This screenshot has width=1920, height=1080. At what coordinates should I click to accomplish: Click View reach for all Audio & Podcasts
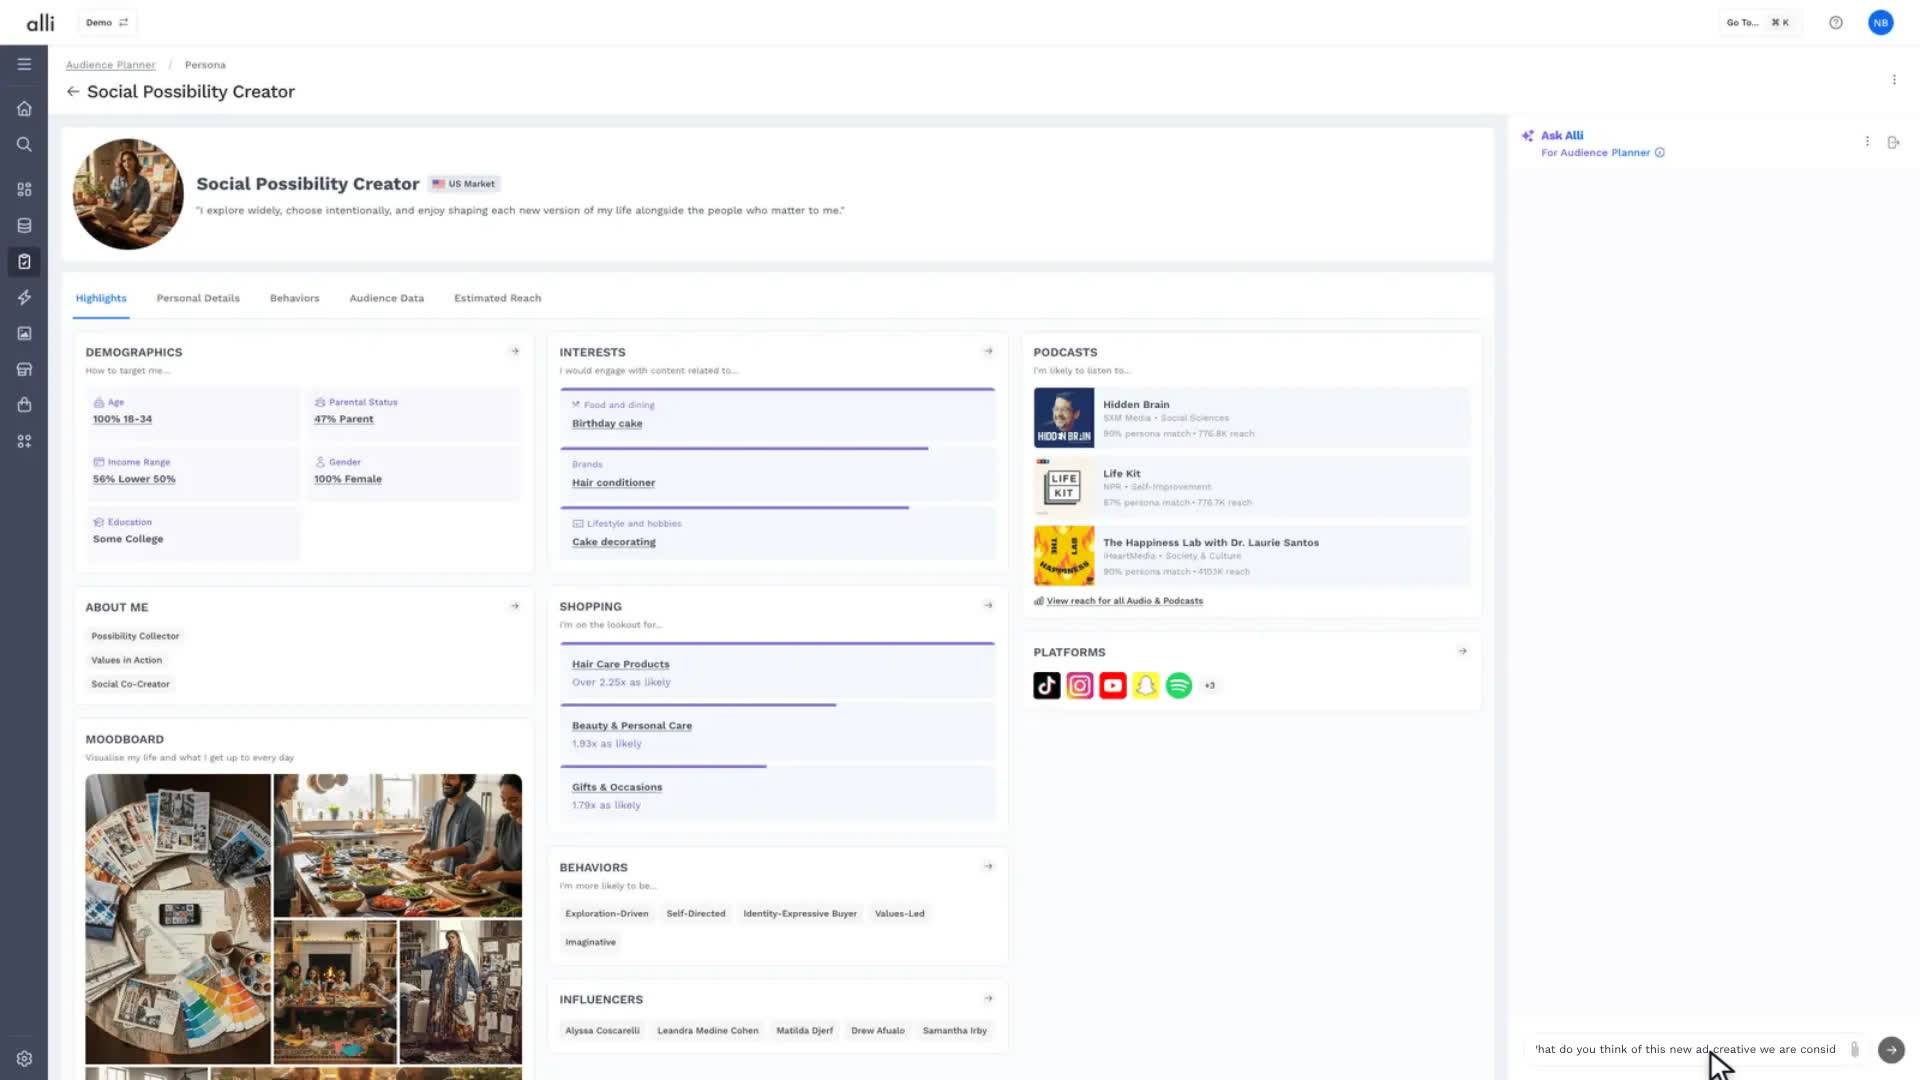[x=1124, y=601]
